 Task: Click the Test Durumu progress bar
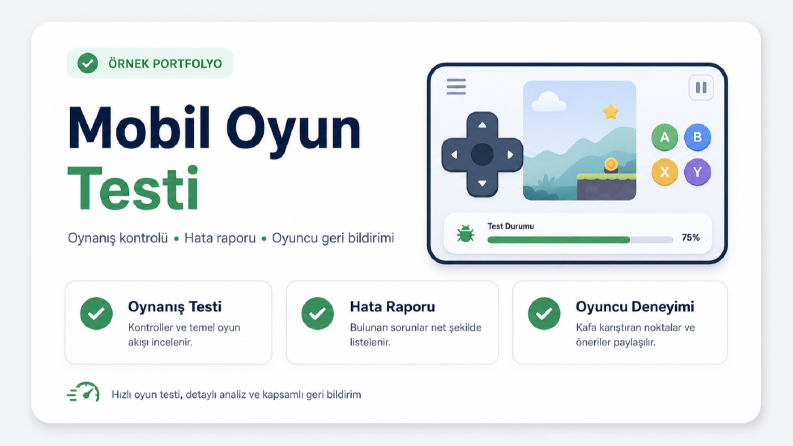coord(580,240)
